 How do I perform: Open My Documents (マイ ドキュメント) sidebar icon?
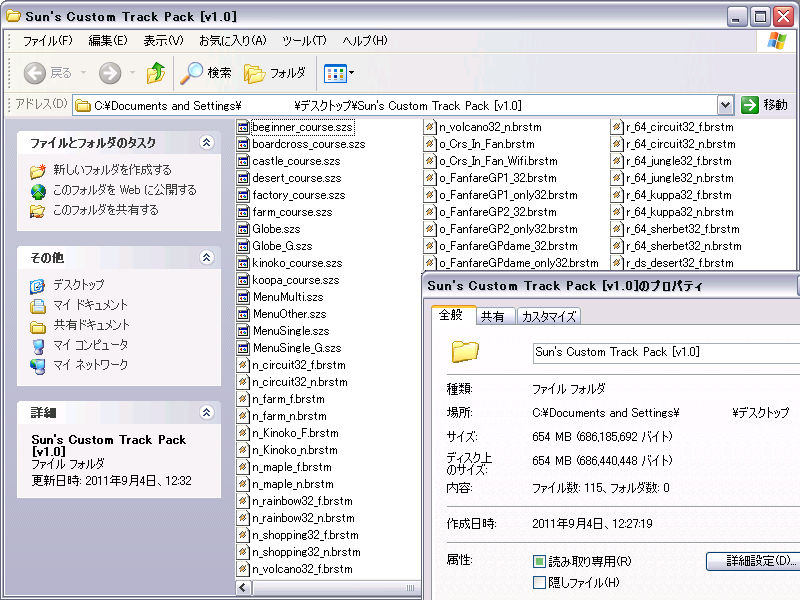coord(38,306)
